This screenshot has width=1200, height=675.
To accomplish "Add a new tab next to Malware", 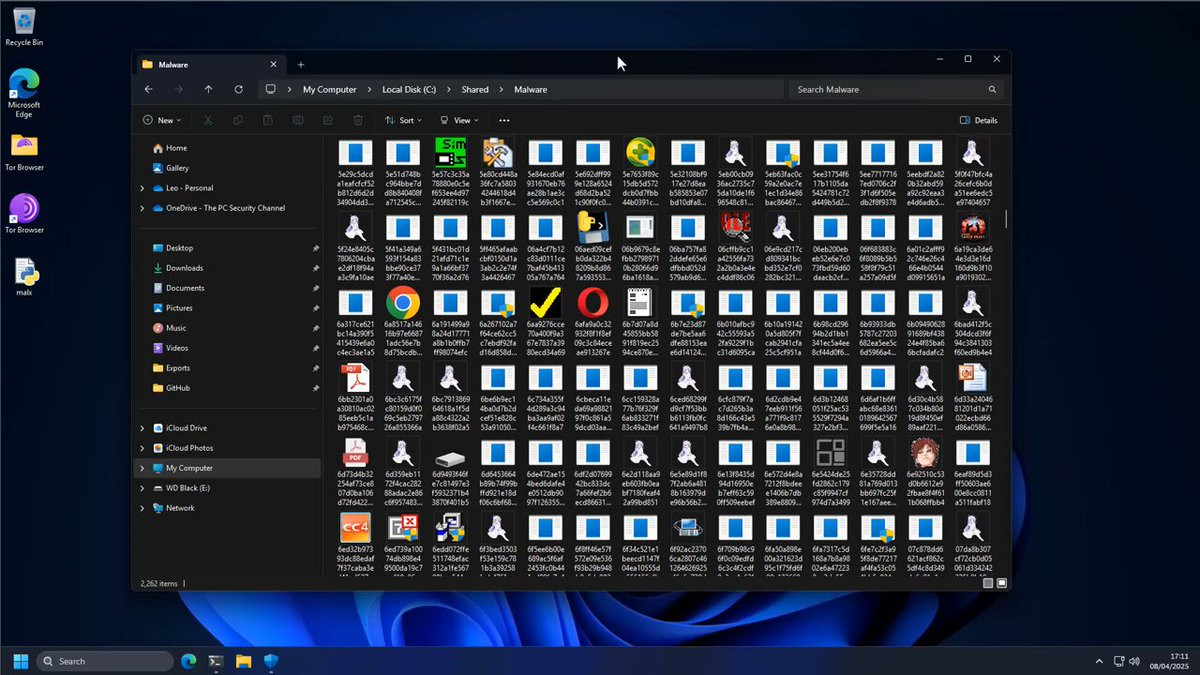I will point(301,64).
